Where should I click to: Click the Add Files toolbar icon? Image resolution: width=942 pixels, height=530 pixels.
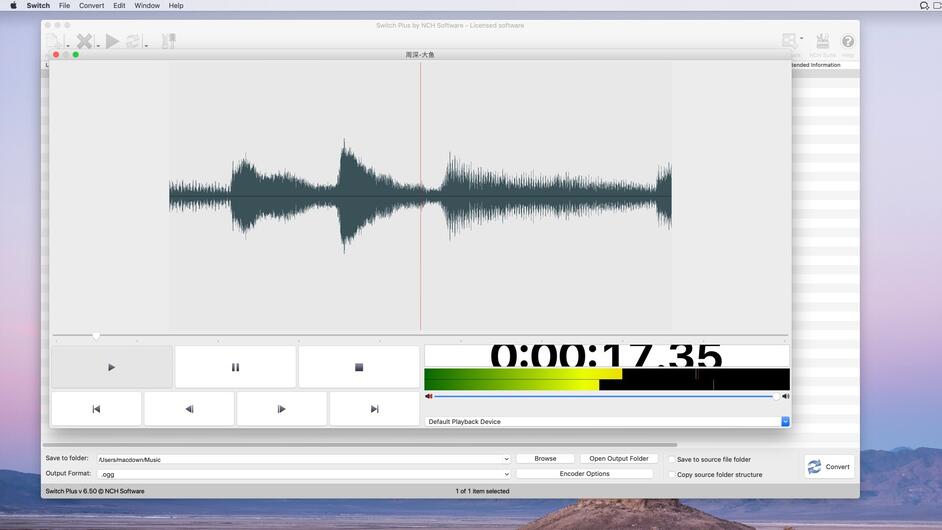[x=53, y=41]
